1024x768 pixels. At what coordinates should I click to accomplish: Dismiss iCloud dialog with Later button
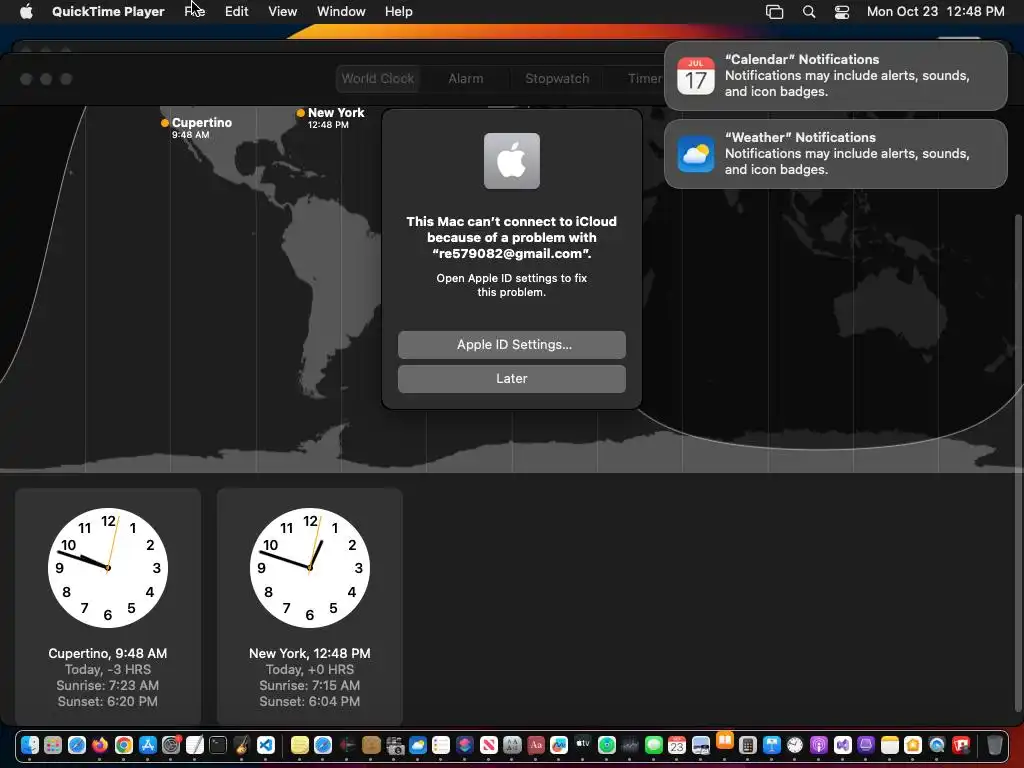(511, 378)
